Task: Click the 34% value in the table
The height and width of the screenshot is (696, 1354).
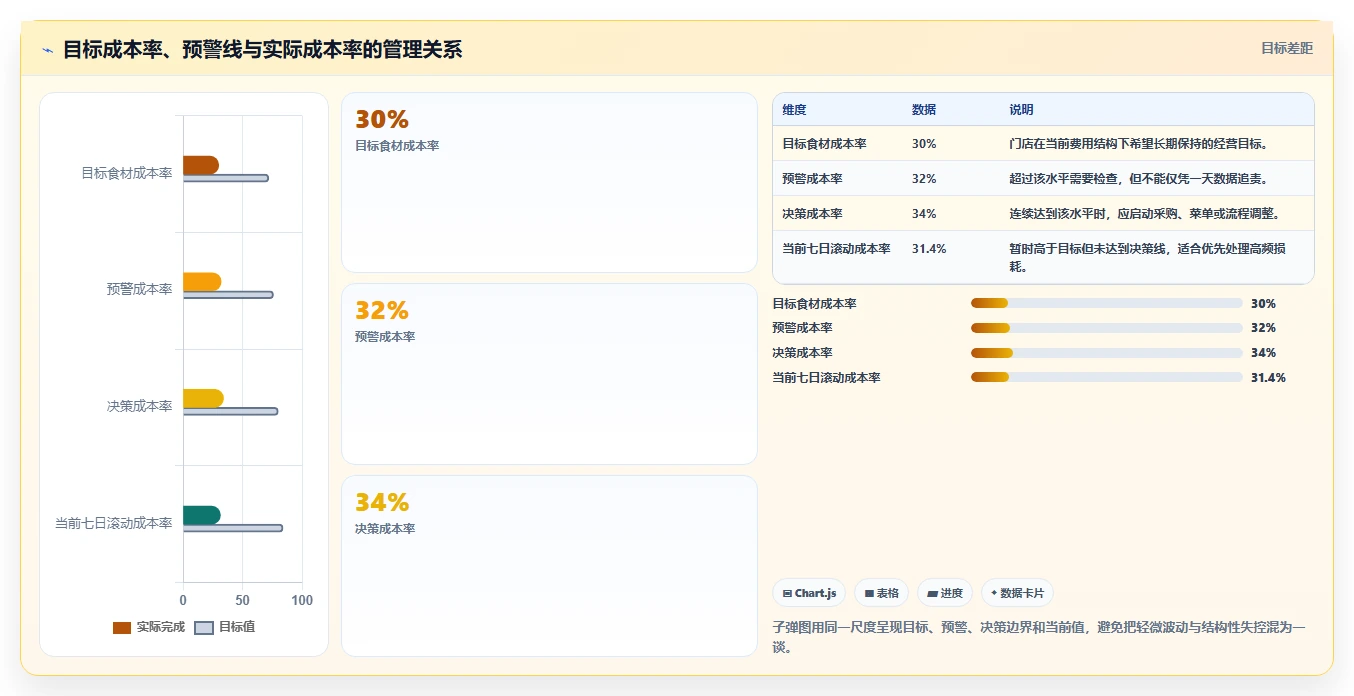Action: click(924, 214)
